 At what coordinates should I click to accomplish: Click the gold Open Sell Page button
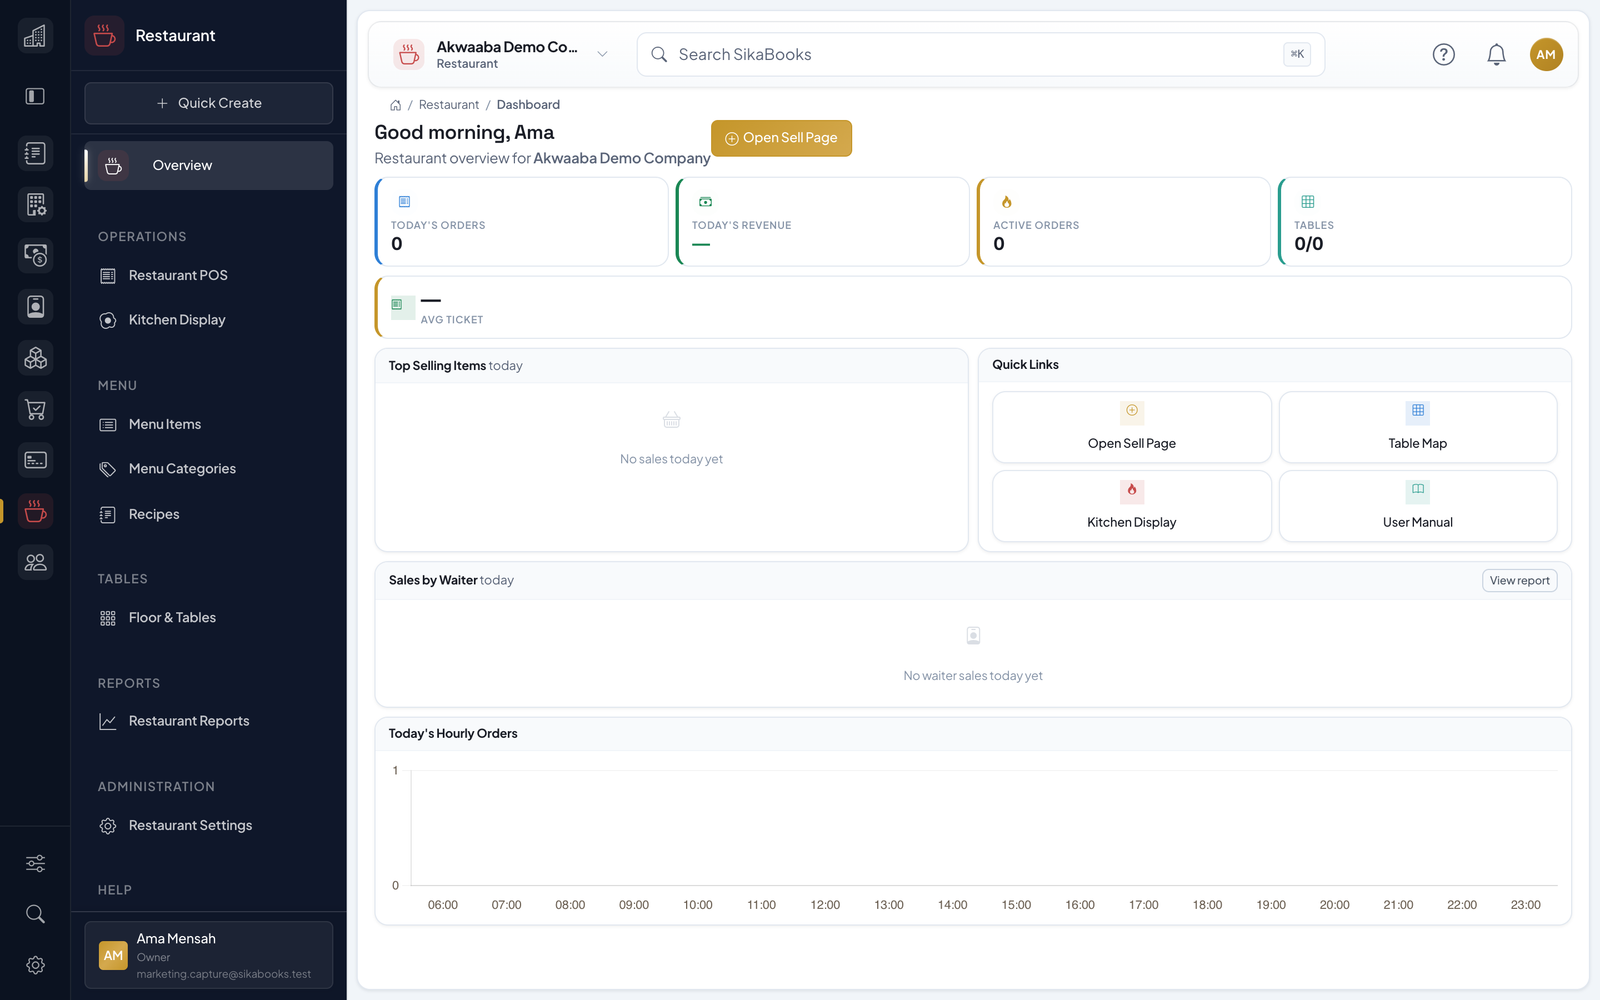pyautogui.click(x=781, y=138)
